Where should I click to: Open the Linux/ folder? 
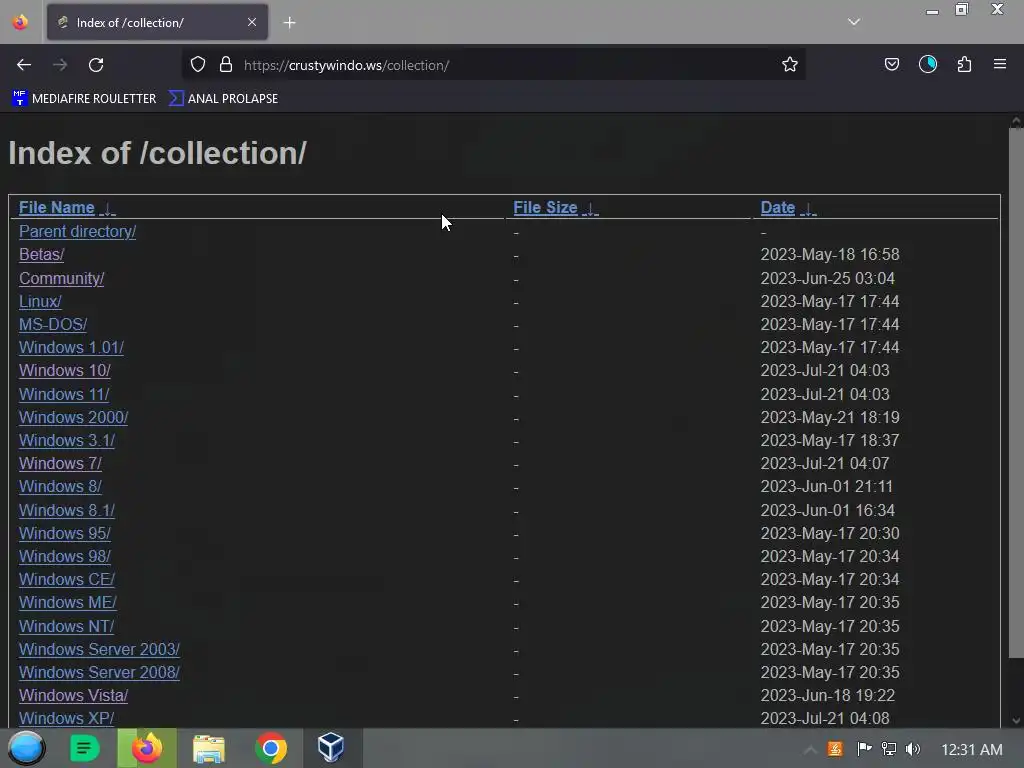pos(40,302)
